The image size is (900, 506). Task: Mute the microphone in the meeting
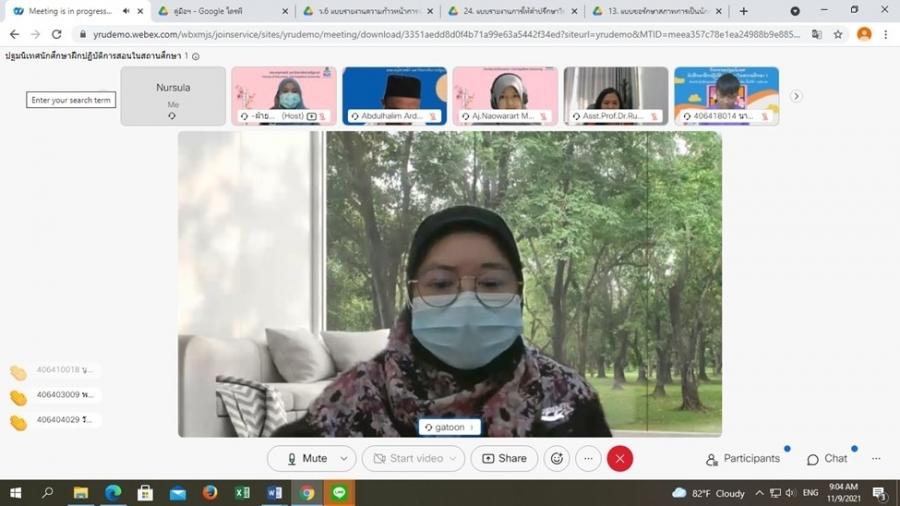tap(306, 458)
